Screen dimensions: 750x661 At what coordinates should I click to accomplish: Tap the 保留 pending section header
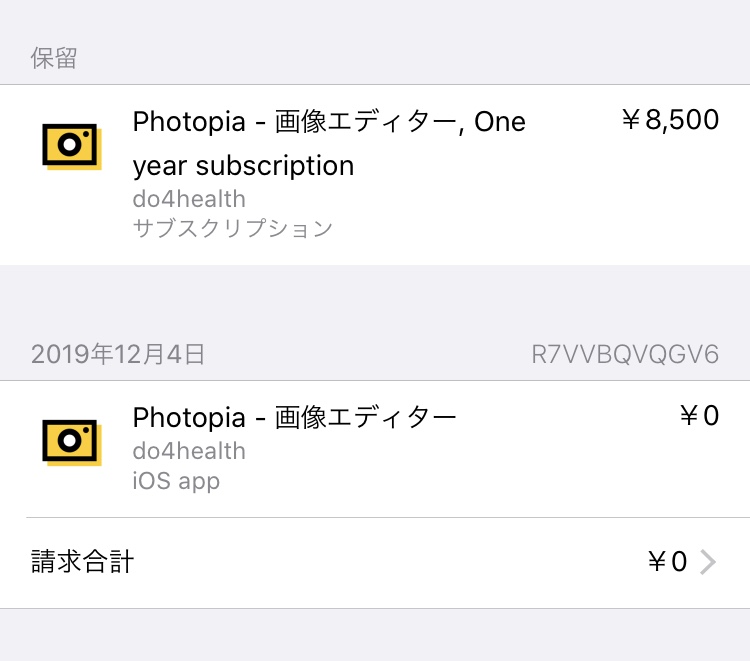point(54,58)
